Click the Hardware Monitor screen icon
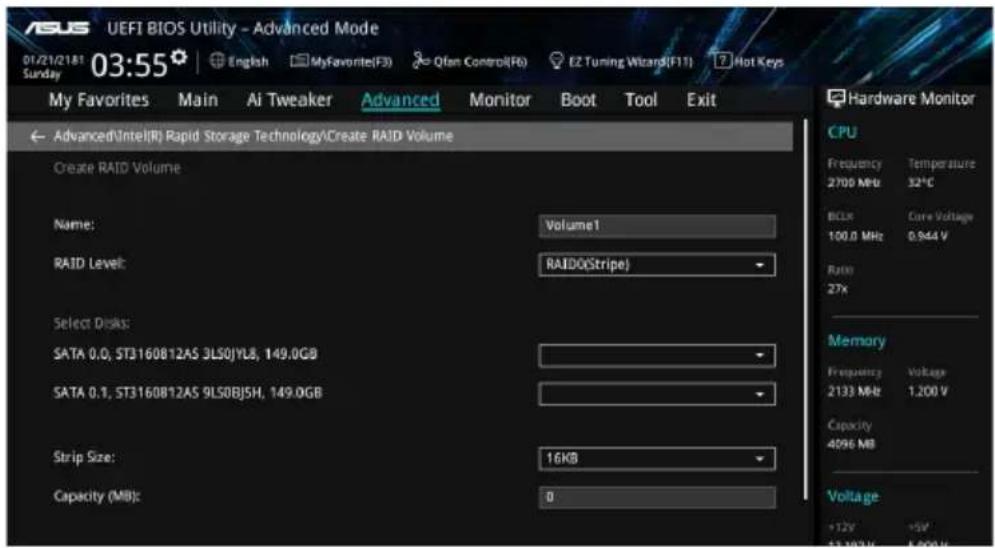This screenshot has width=995, height=548. click(834, 99)
